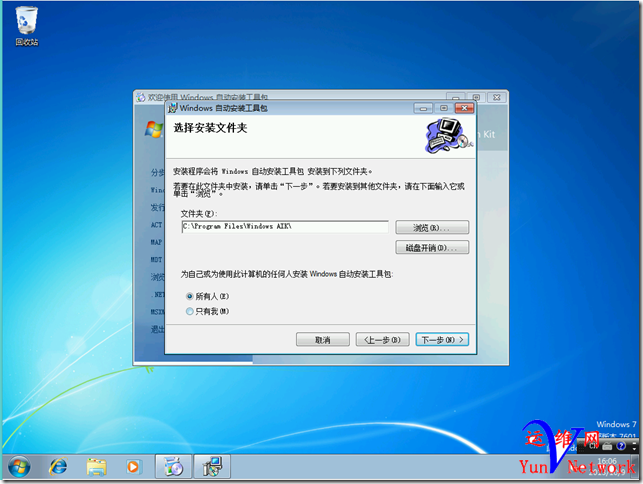Close the Windows 自动安装工具包 setup dialog
This screenshot has height=484, width=643.
[464, 108]
